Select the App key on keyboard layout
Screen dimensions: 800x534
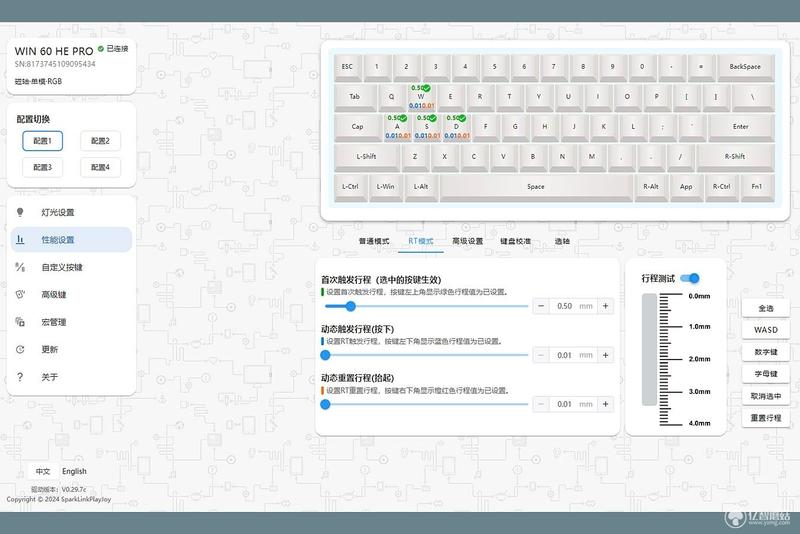coord(686,187)
